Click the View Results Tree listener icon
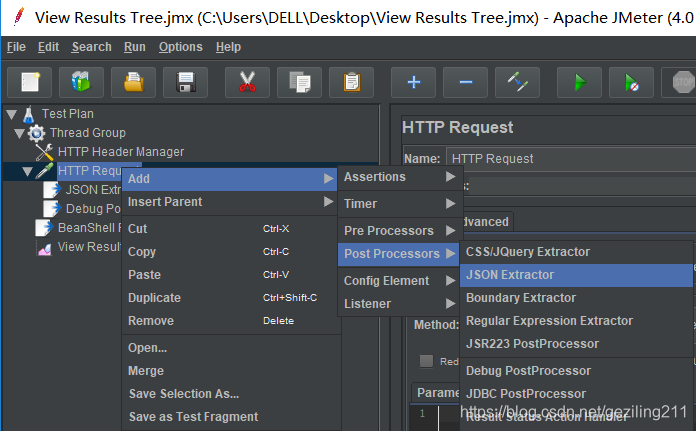The height and width of the screenshot is (431, 696). pyautogui.click(x=44, y=248)
